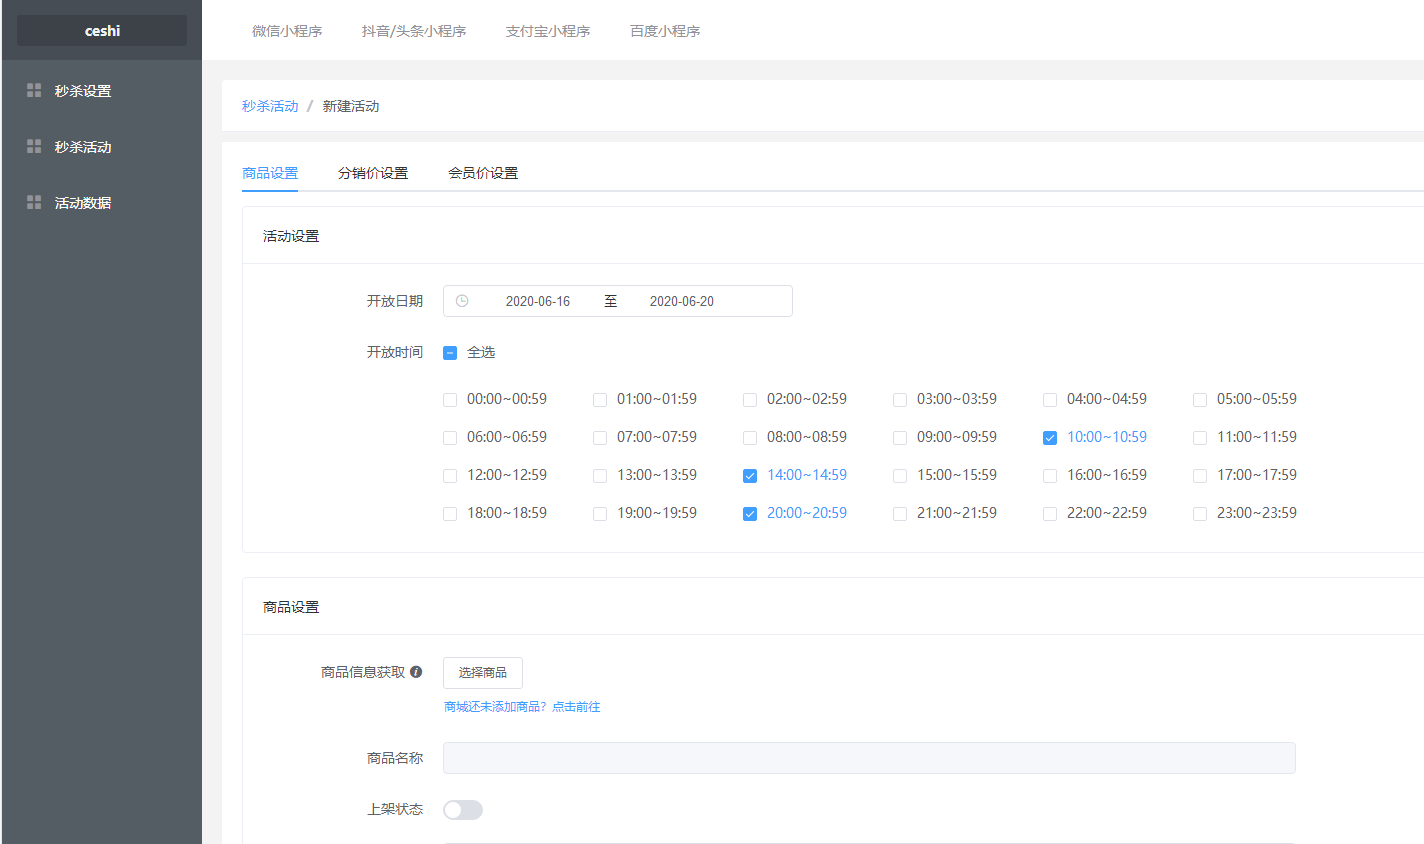Check the 09:00~09:59 time slot

[x=900, y=438]
